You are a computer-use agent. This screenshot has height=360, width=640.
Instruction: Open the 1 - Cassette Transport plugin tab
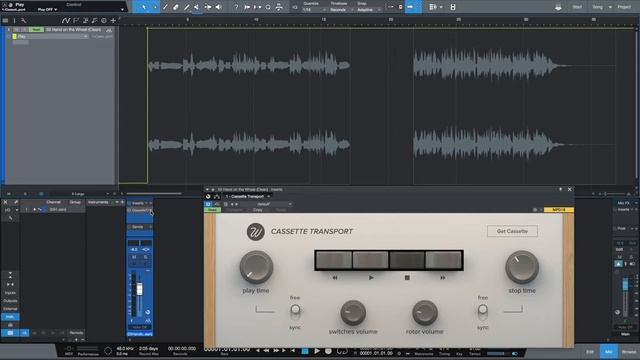point(245,197)
